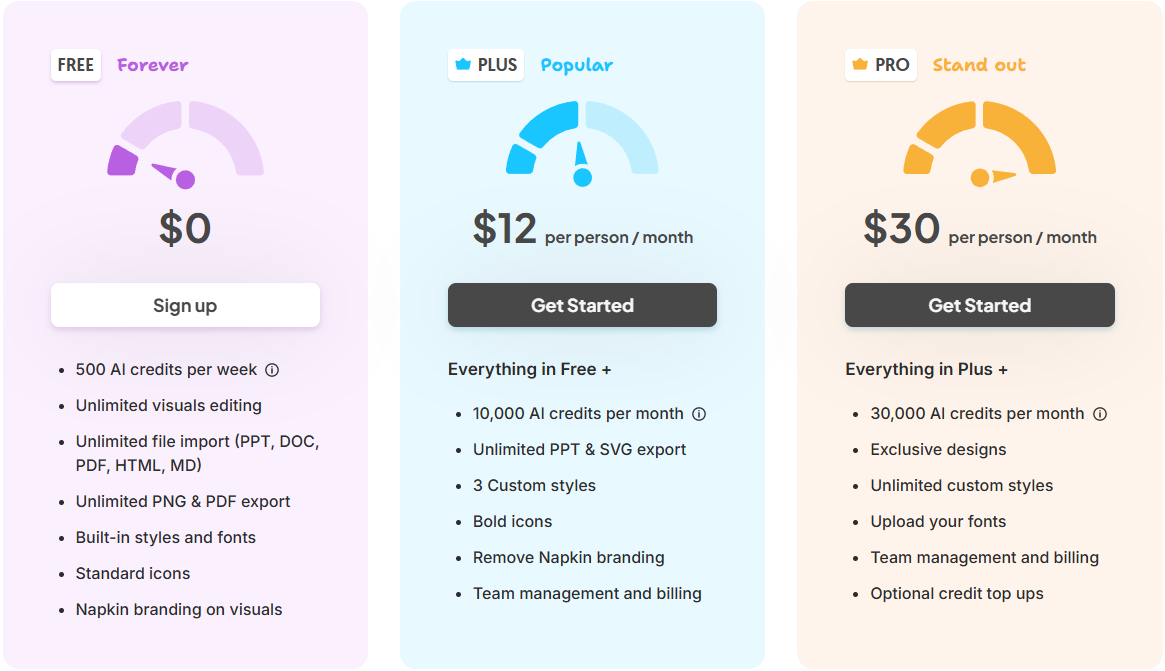Click the orange Stand out label
The image size is (1165, 671).
[x=979, y=65]
